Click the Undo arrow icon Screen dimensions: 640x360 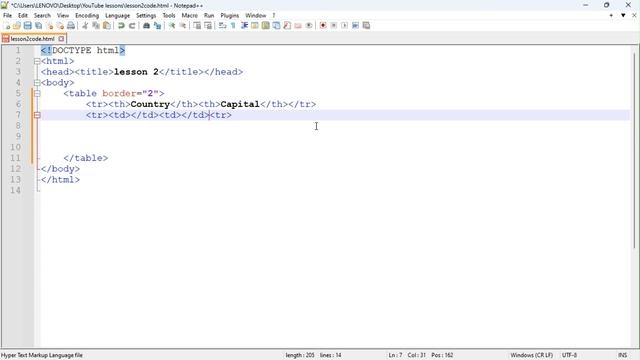pyautogui.click(x=121, y=26)
